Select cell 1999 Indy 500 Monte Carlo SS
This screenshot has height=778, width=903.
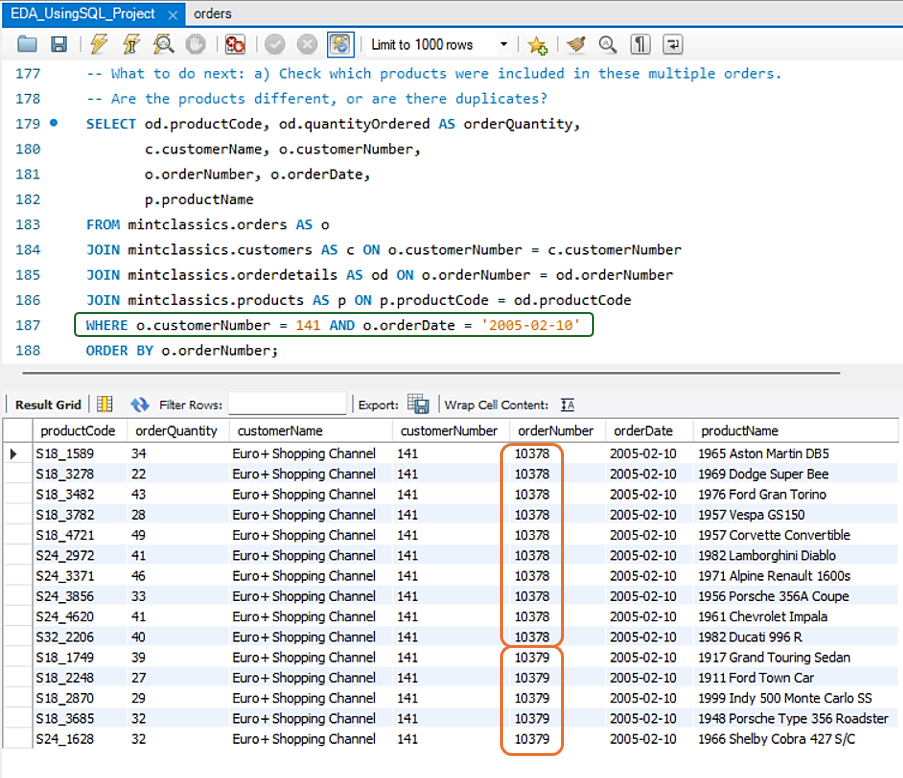[x=795, y=699]
